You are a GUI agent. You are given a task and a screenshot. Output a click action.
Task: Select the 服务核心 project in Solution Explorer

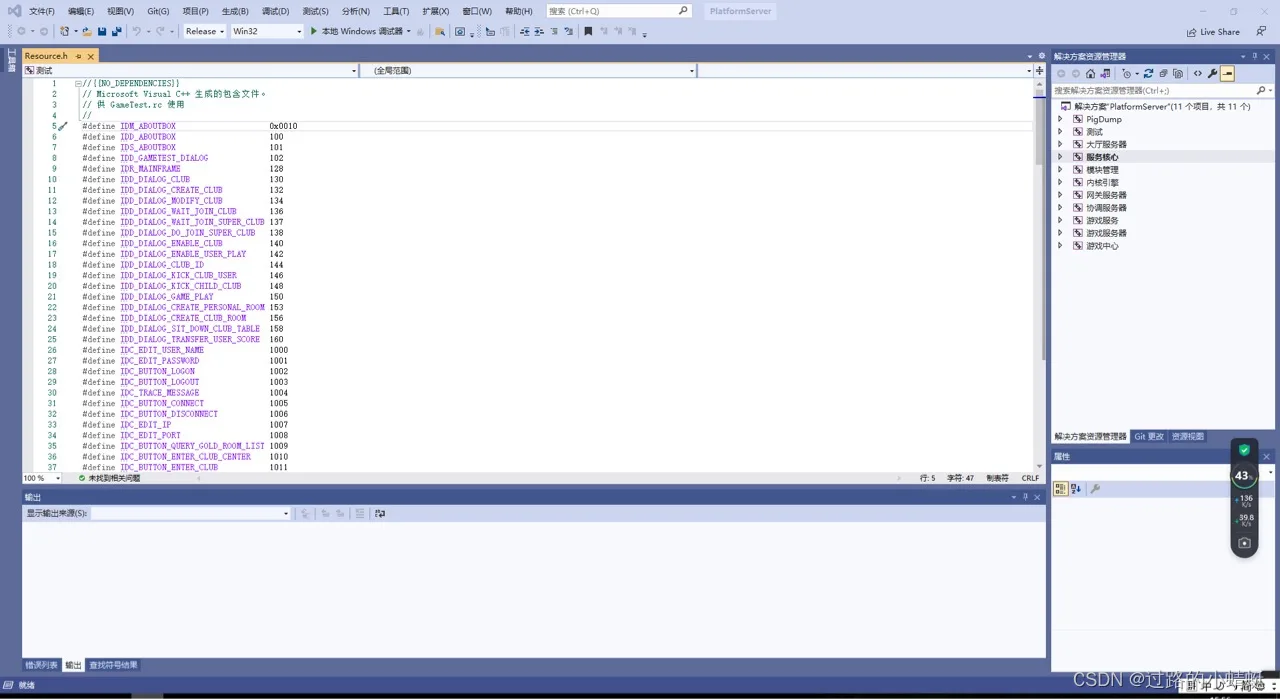click(x=1102, y=157)
